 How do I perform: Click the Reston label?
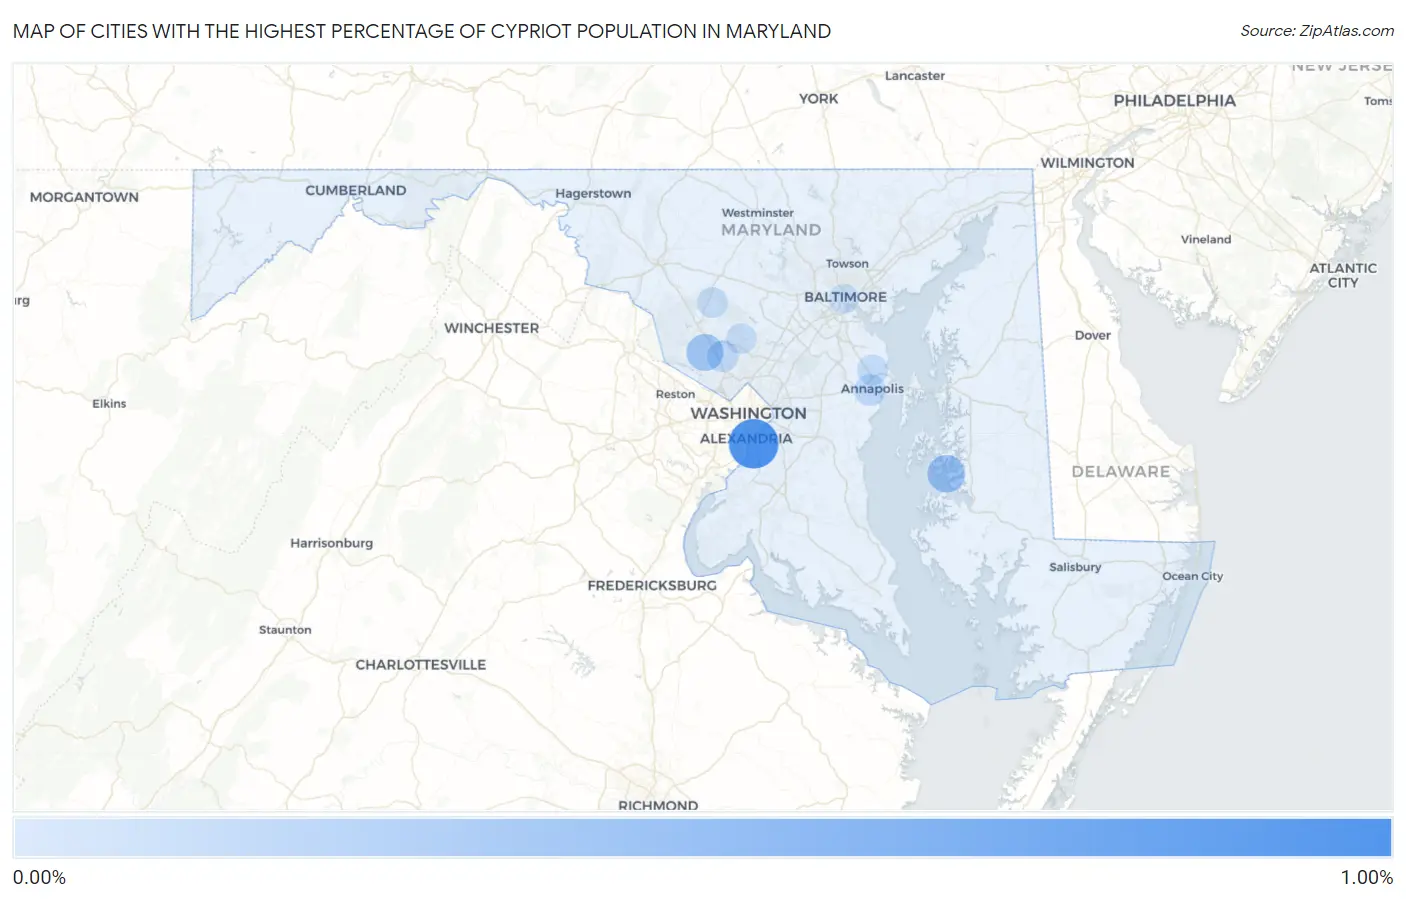tap(675, 394)
